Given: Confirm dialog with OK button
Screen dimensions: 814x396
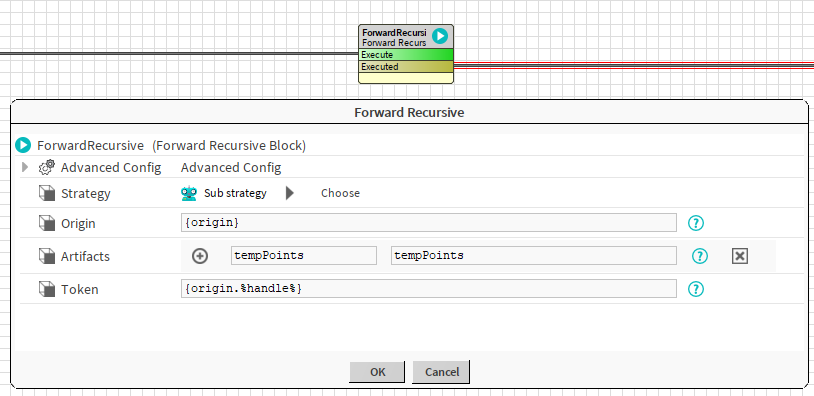Looking at the screenshot, I should 377,372.
